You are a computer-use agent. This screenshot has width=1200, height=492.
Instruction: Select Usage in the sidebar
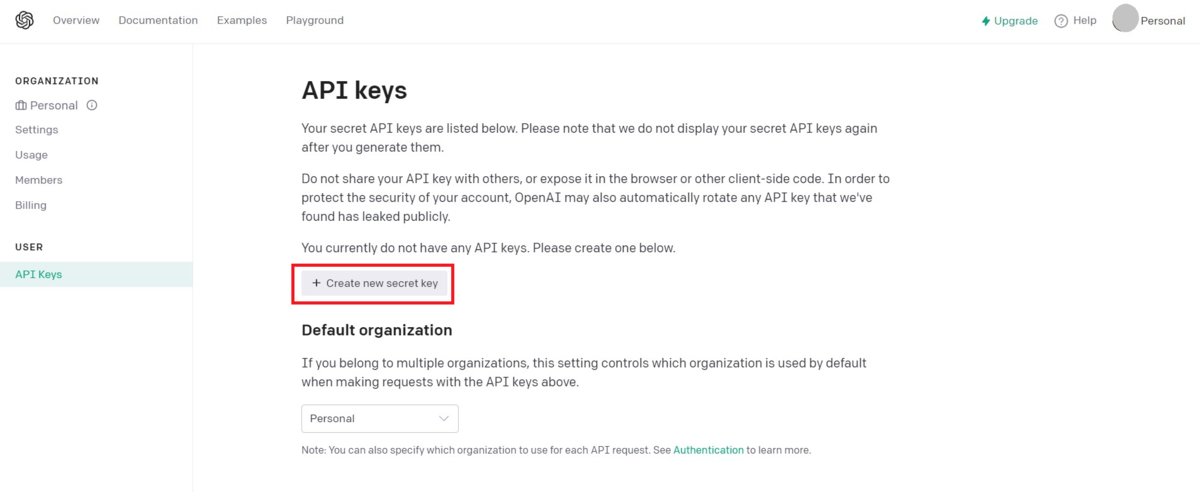[x=31, y=155]
